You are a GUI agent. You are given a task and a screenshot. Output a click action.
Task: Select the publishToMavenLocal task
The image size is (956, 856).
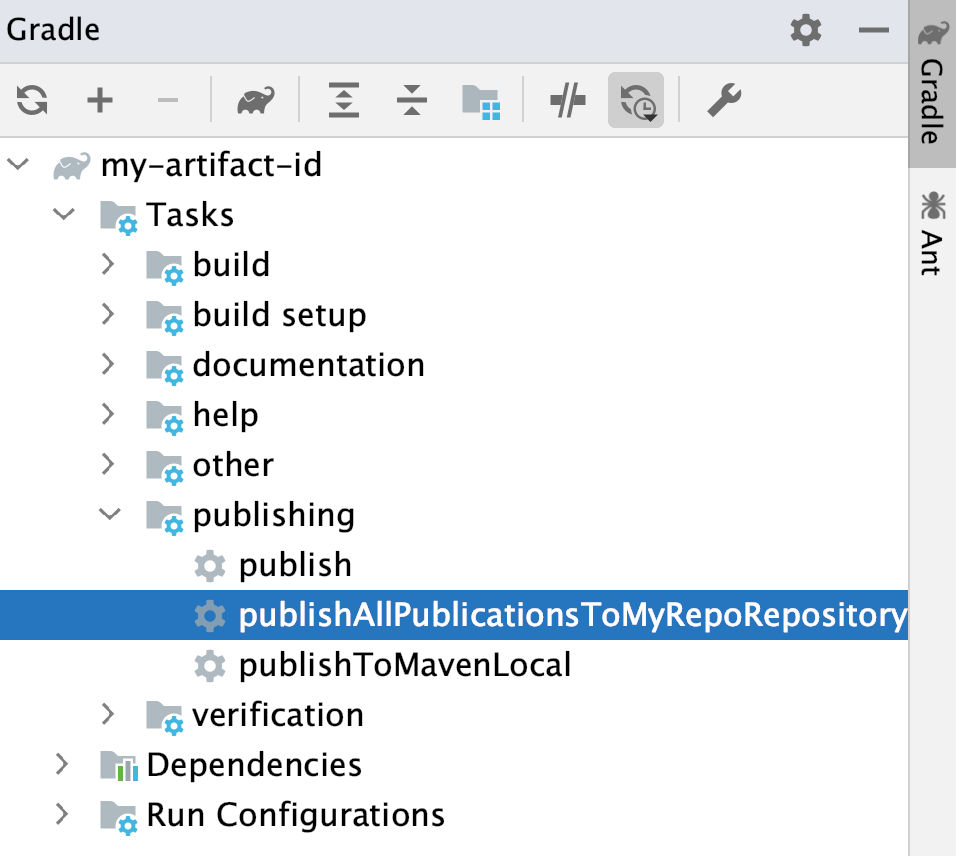click(x=405, y=665)
